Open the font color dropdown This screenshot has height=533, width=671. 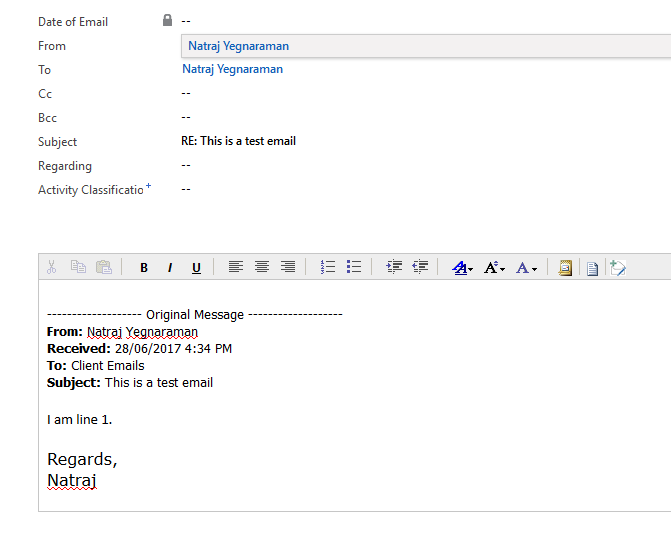point(526,268)
